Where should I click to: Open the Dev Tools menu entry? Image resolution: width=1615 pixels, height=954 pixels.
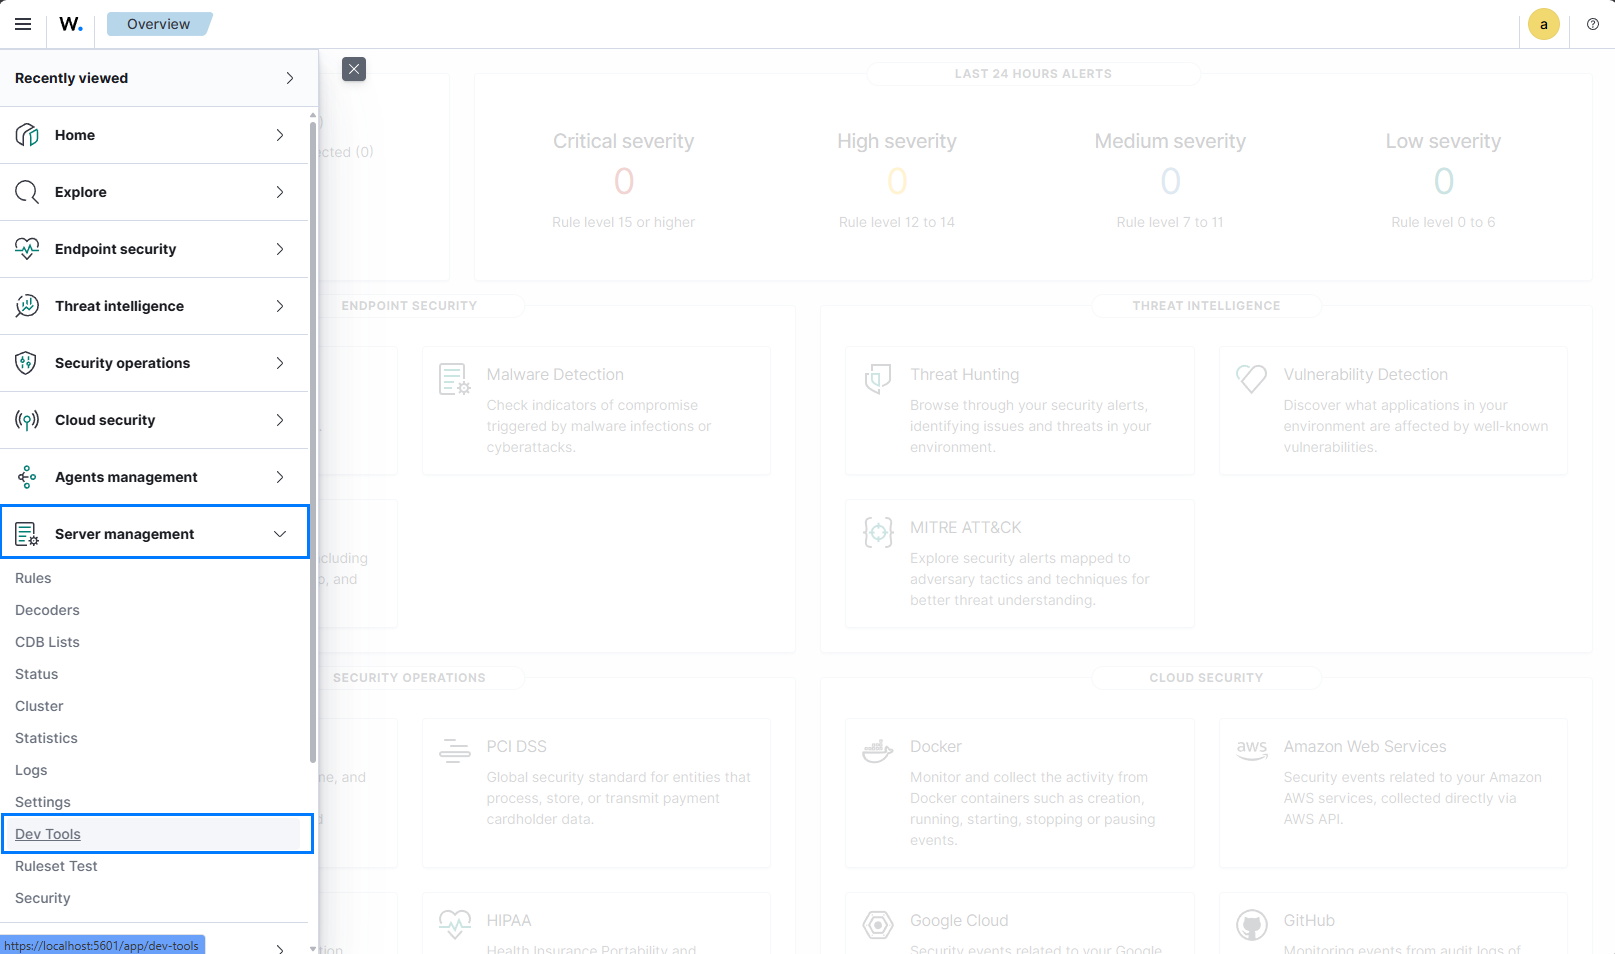pyautogui.click(x=47, y=833)
